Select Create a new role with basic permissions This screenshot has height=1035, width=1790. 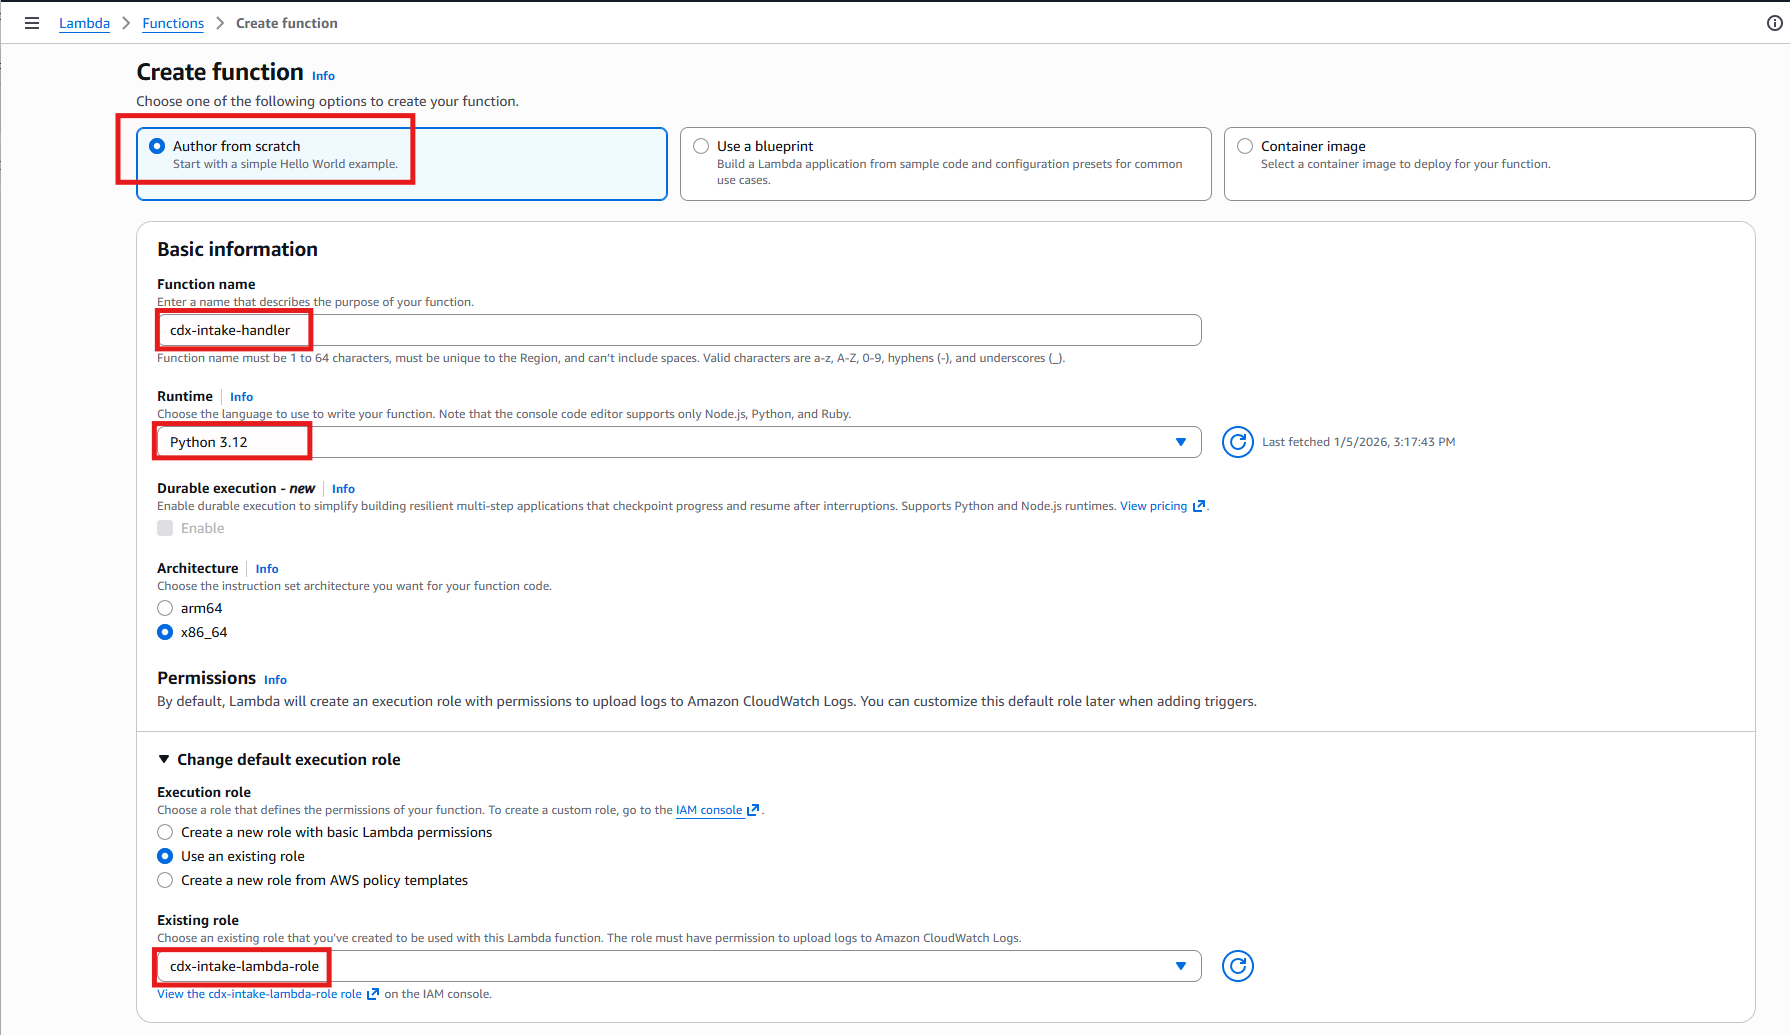tap(166, 832)
